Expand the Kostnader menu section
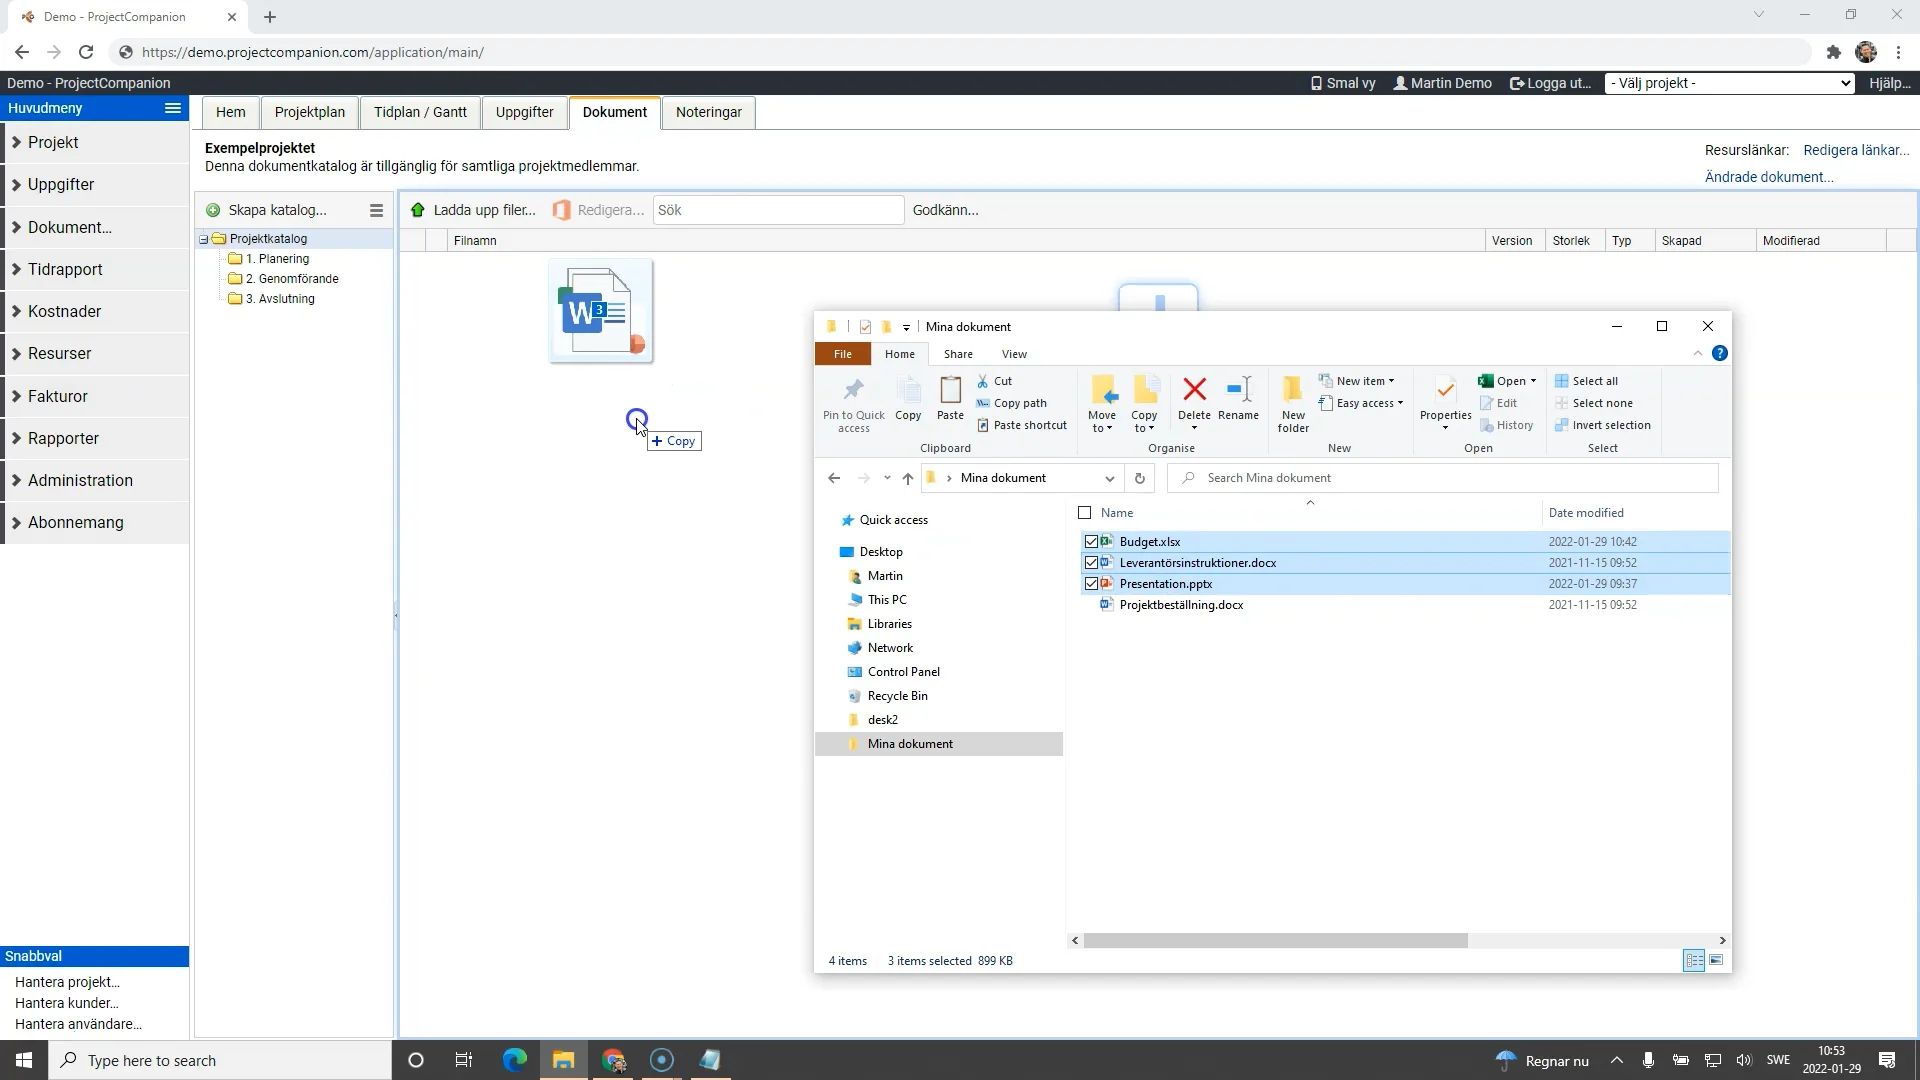 (64, 311)
